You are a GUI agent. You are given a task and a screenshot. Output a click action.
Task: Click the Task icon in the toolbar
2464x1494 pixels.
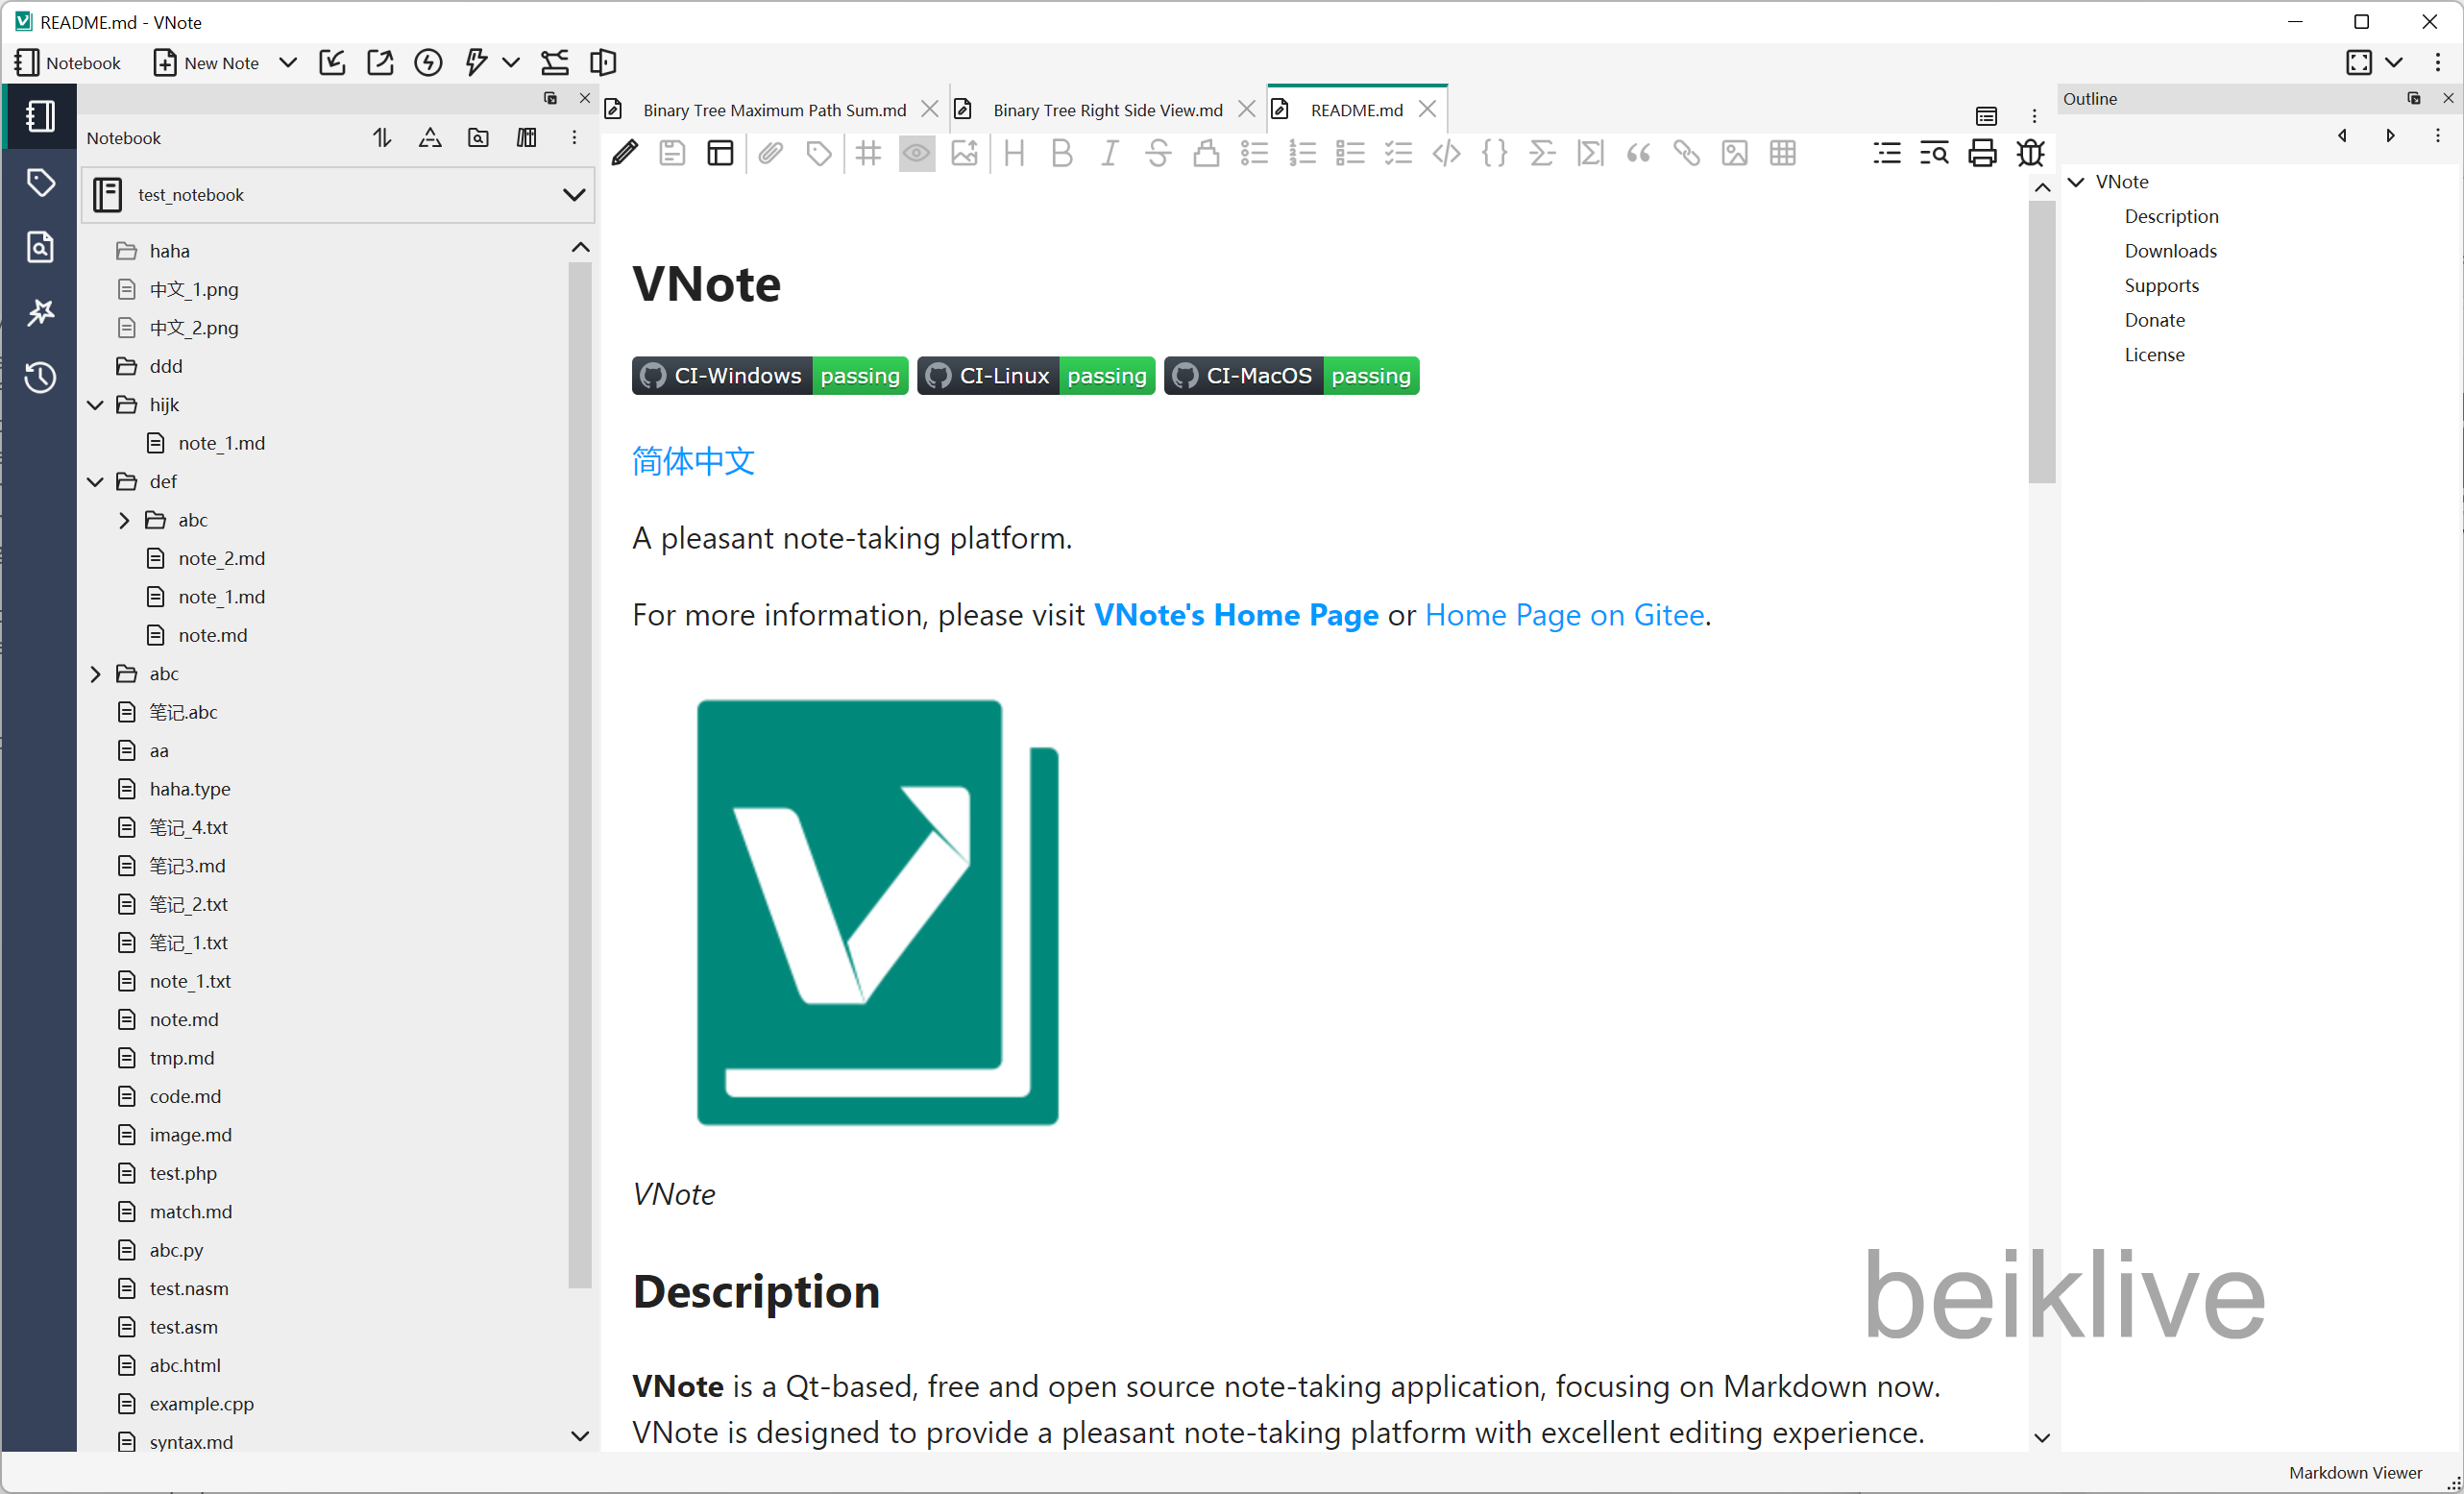coord(555,63)
